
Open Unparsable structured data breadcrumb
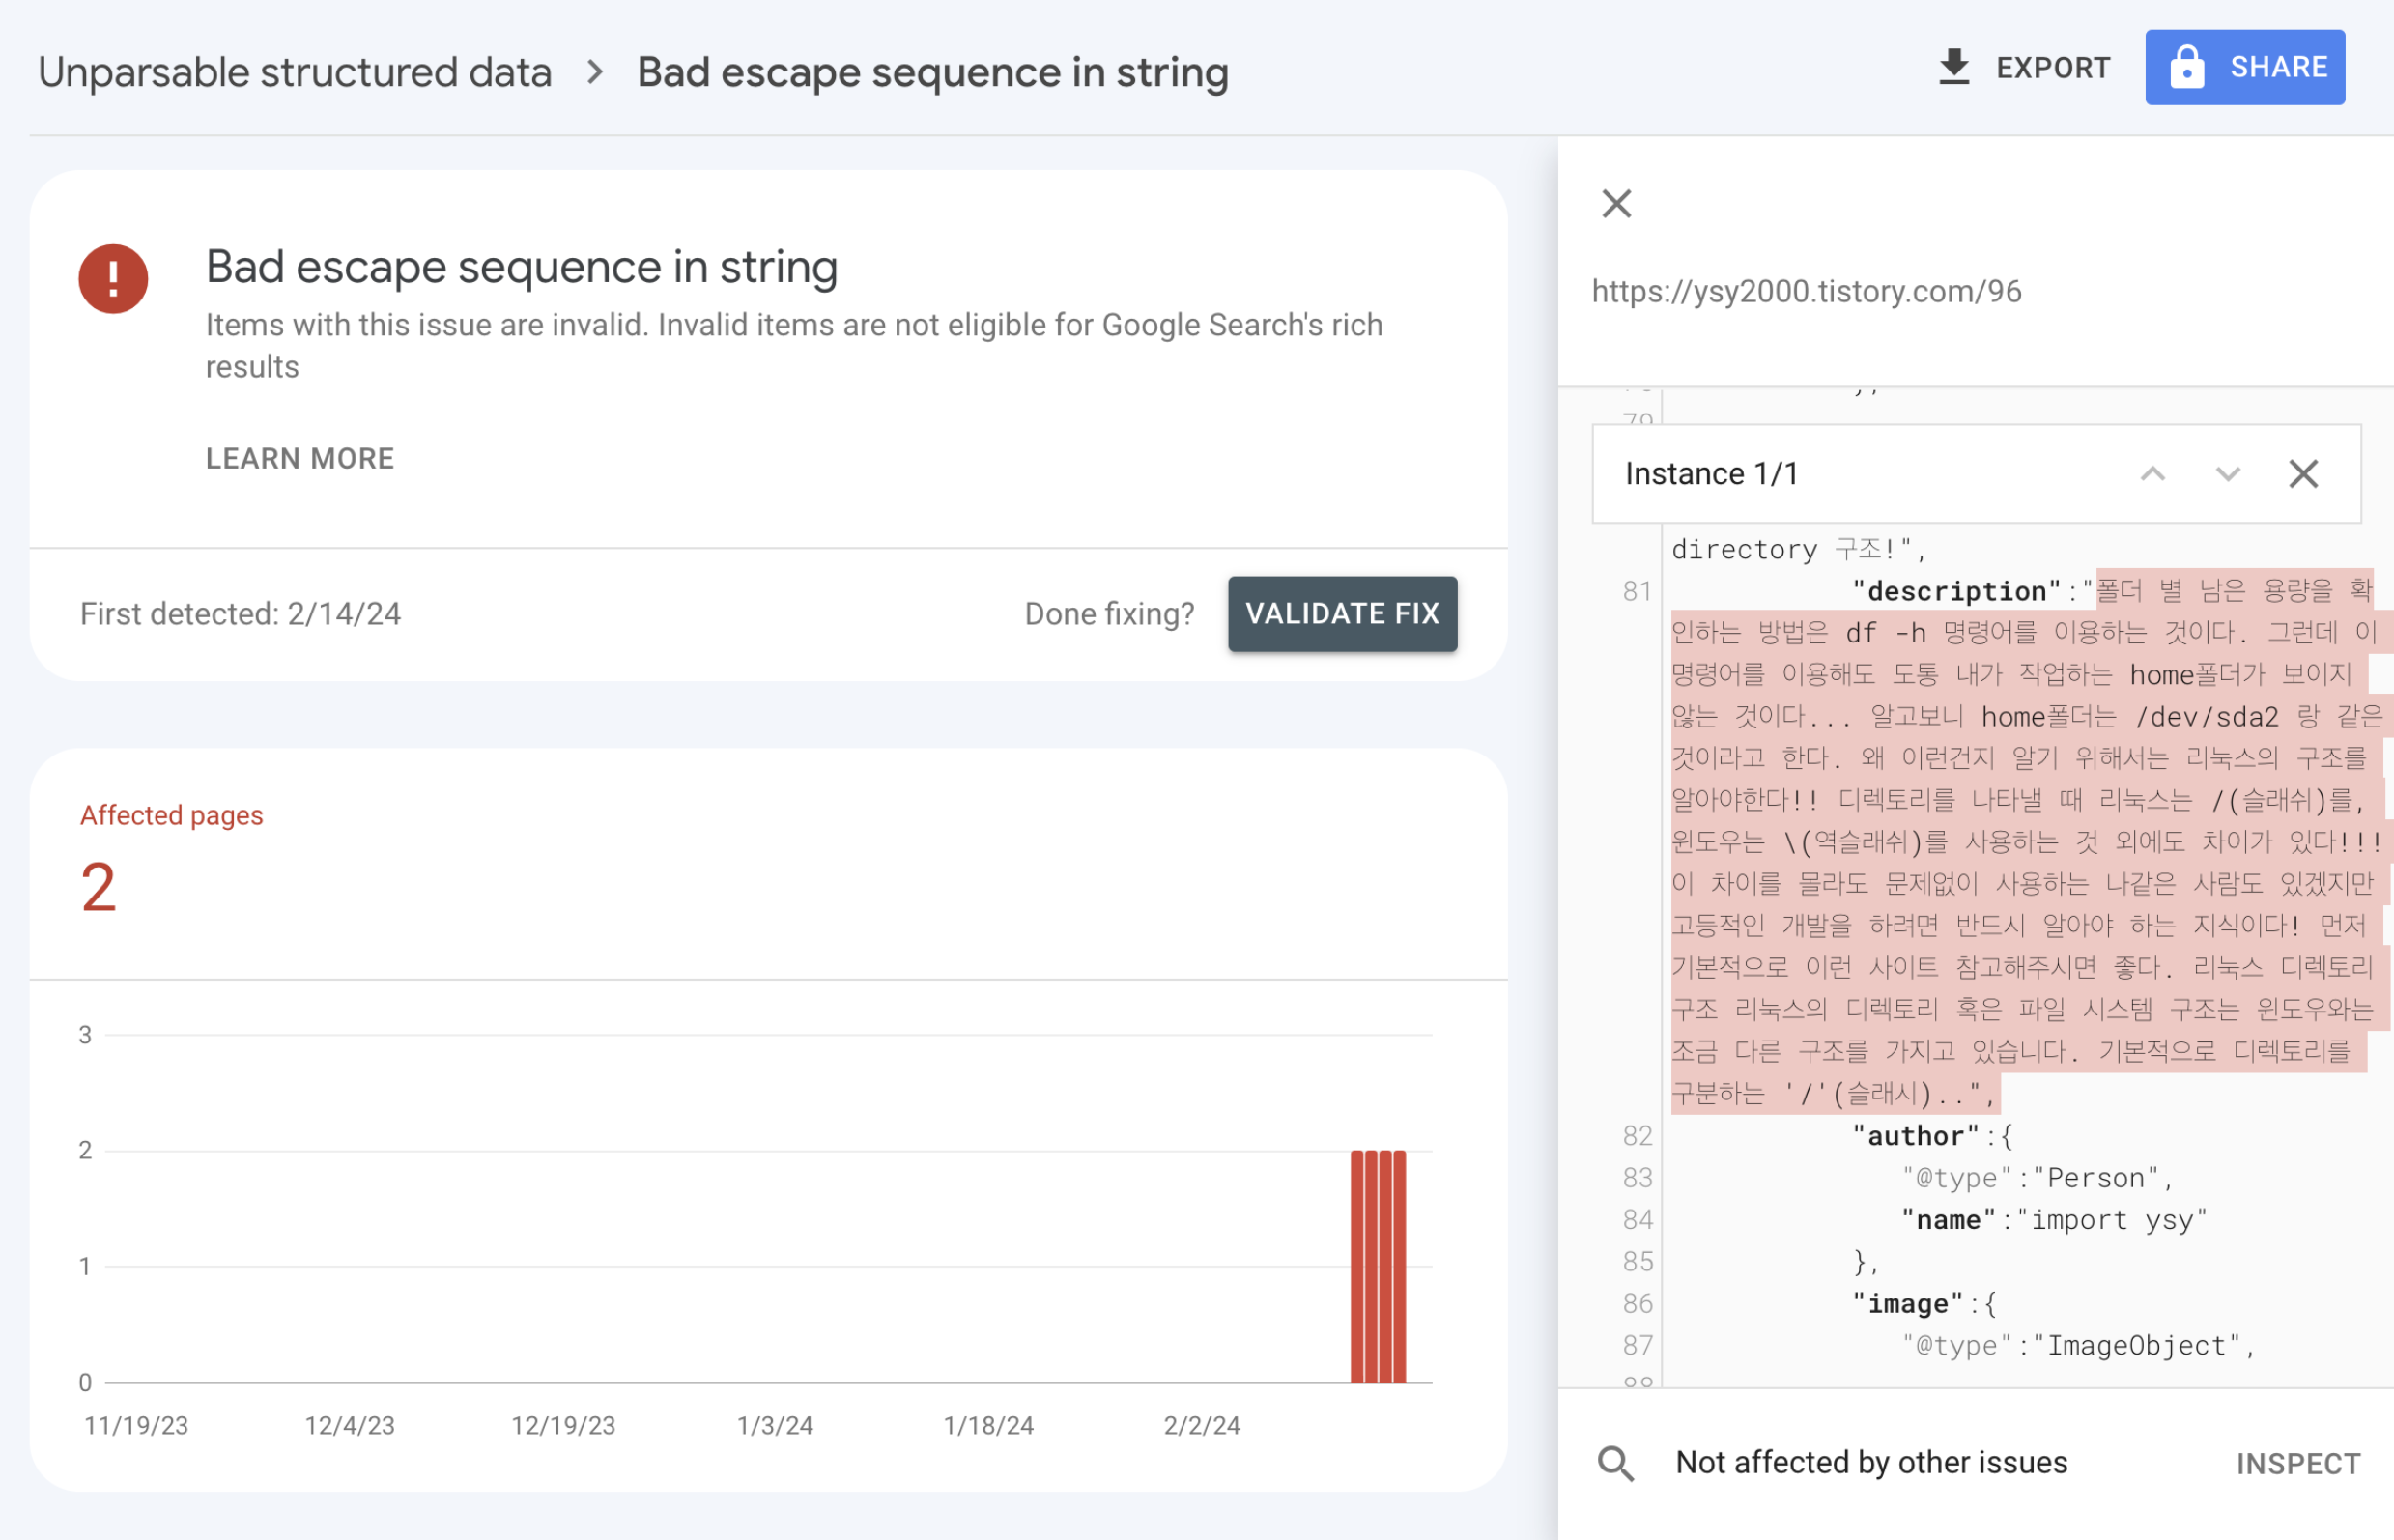click(x=295, y=73)
